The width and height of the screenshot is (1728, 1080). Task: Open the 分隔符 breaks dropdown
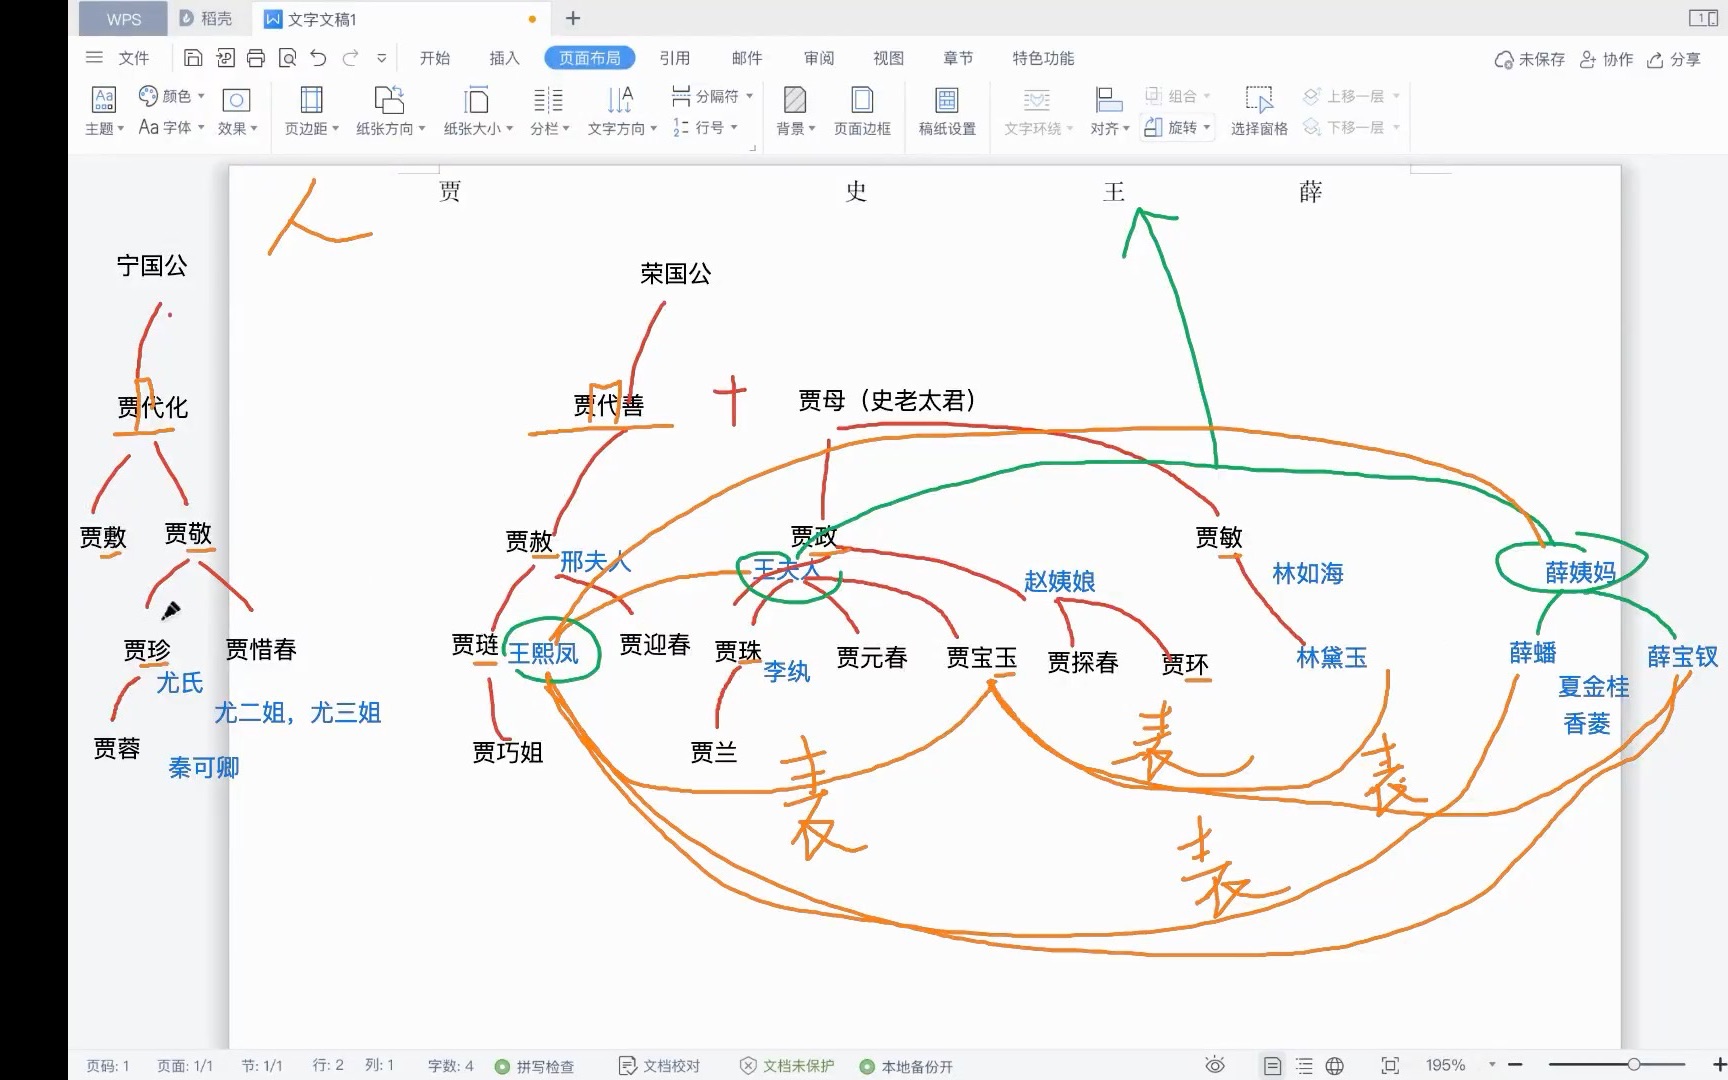pos(712,96)
